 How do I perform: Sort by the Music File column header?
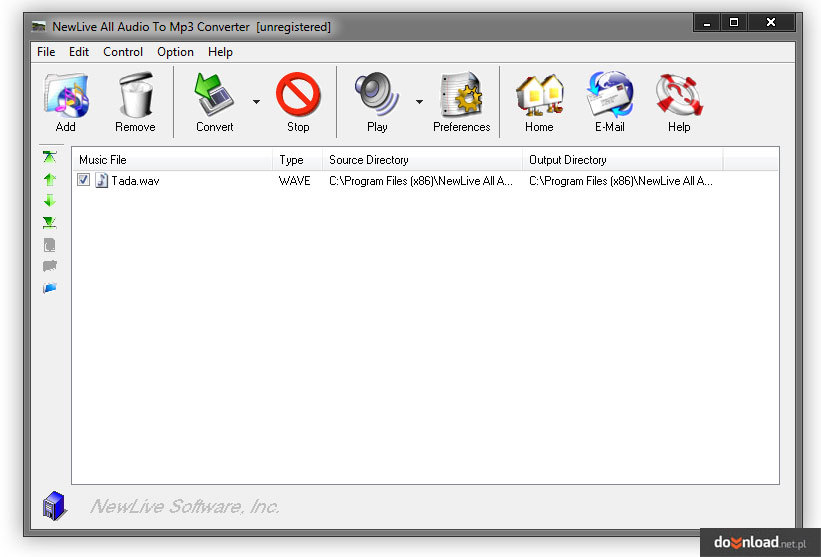tap(172, 160)
